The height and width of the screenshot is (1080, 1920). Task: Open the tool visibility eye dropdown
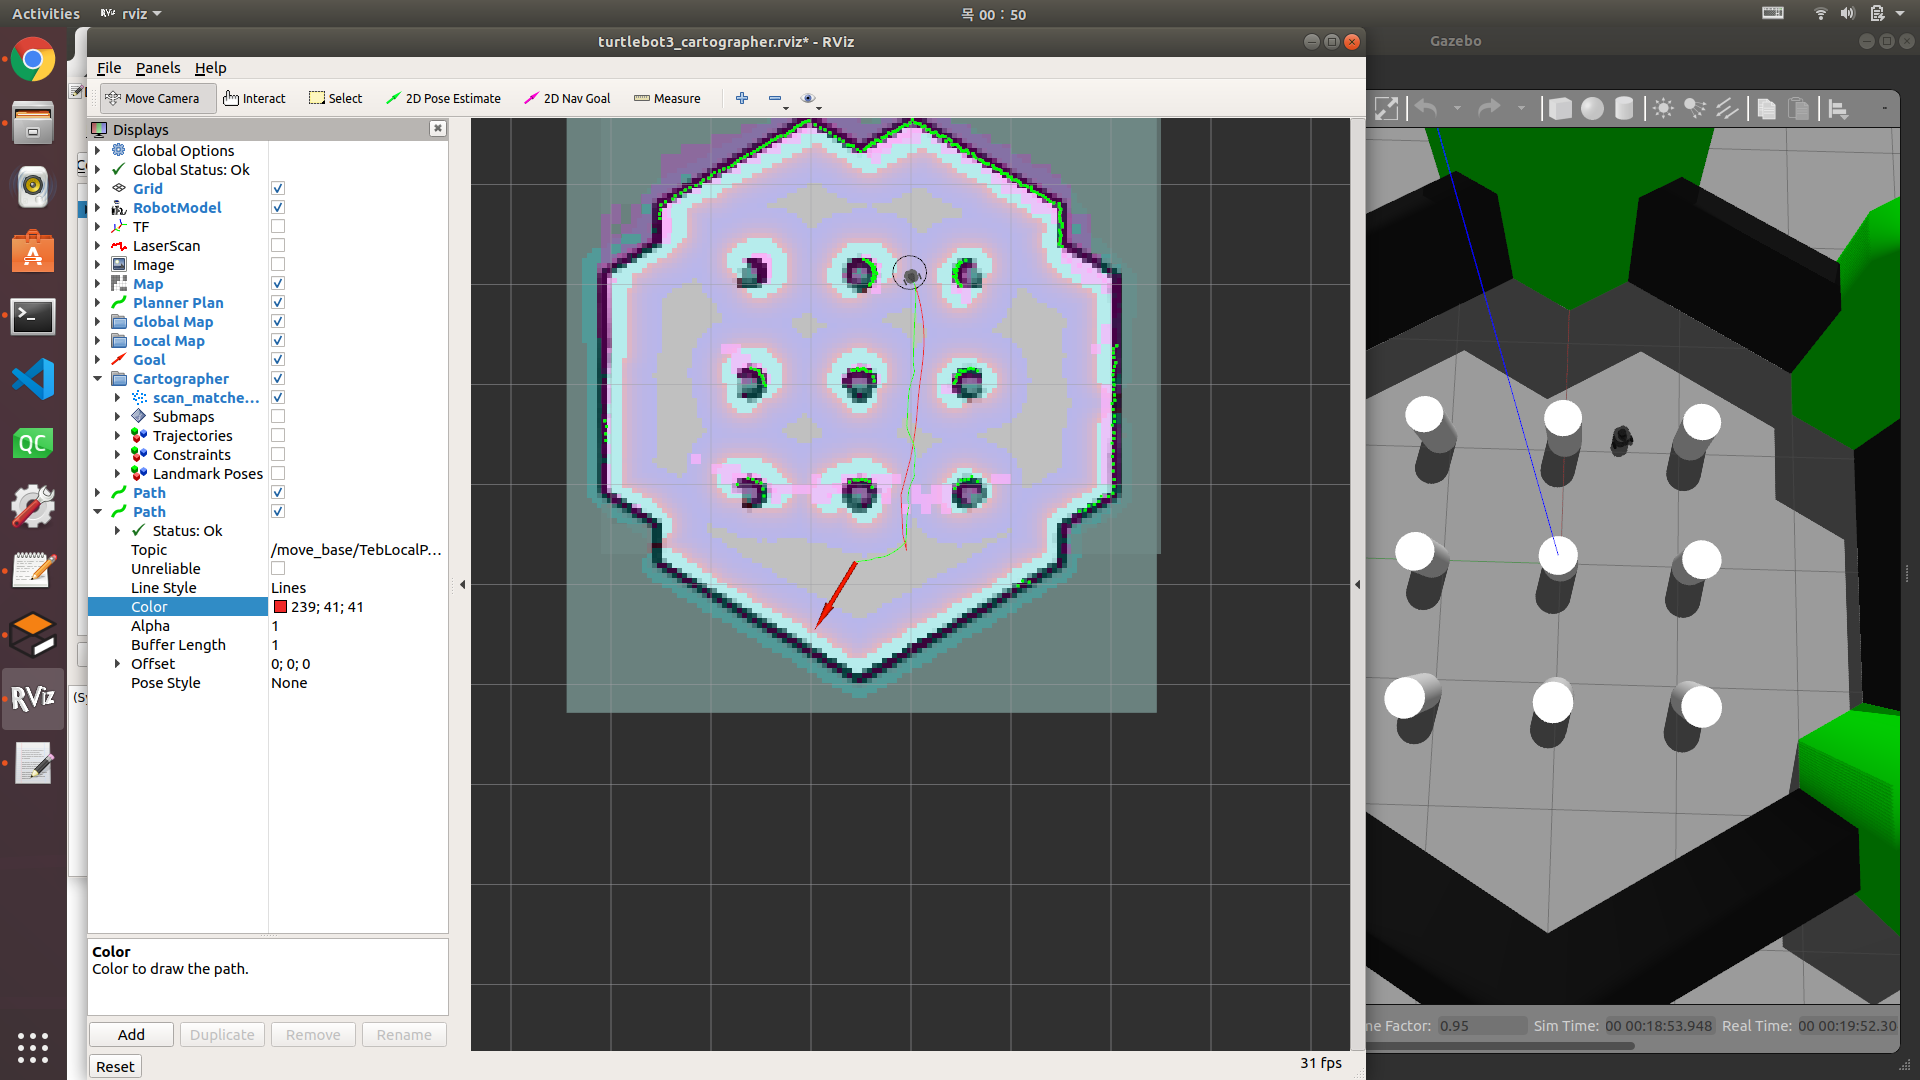click(810, 98)
